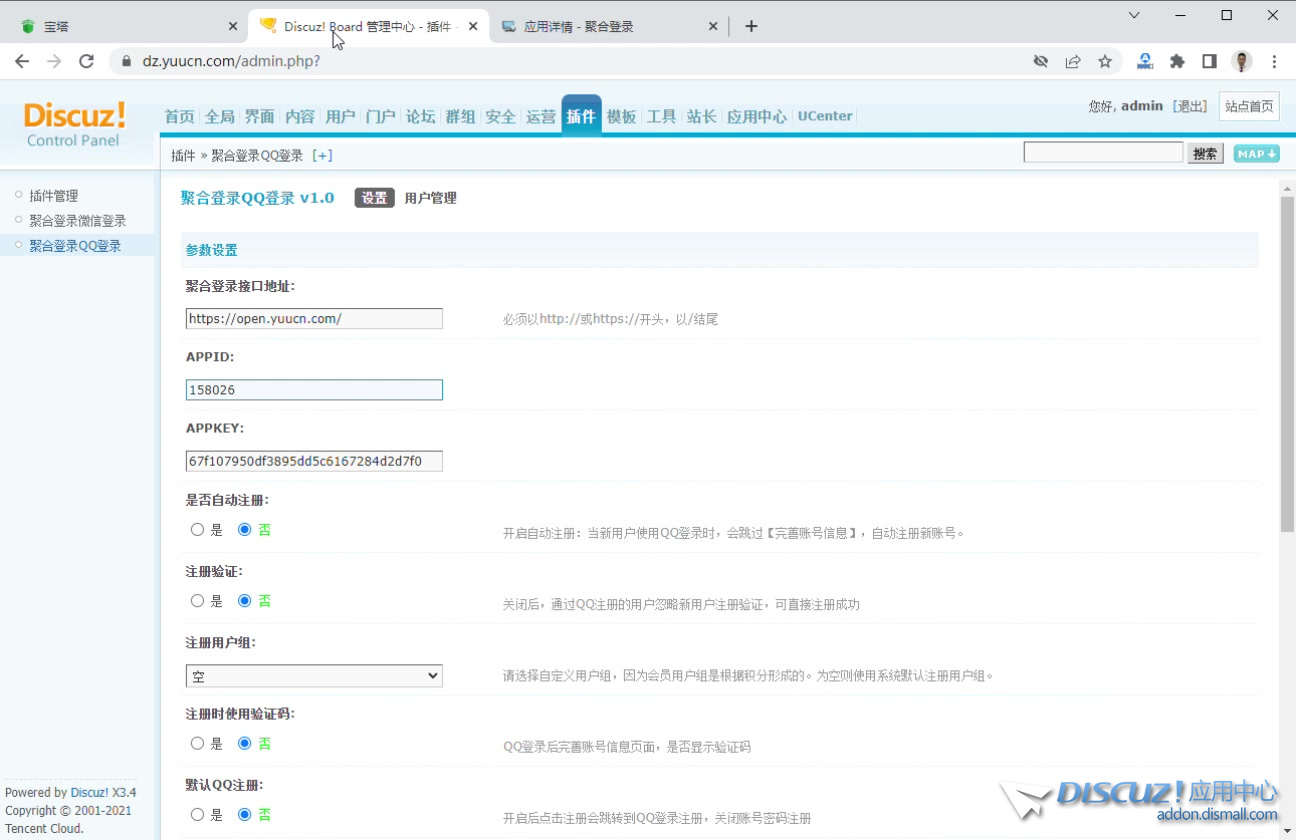This screenshot has width=1296, height=840.
Task: Click the browser back arrow
Action: [x=22, y=61]
